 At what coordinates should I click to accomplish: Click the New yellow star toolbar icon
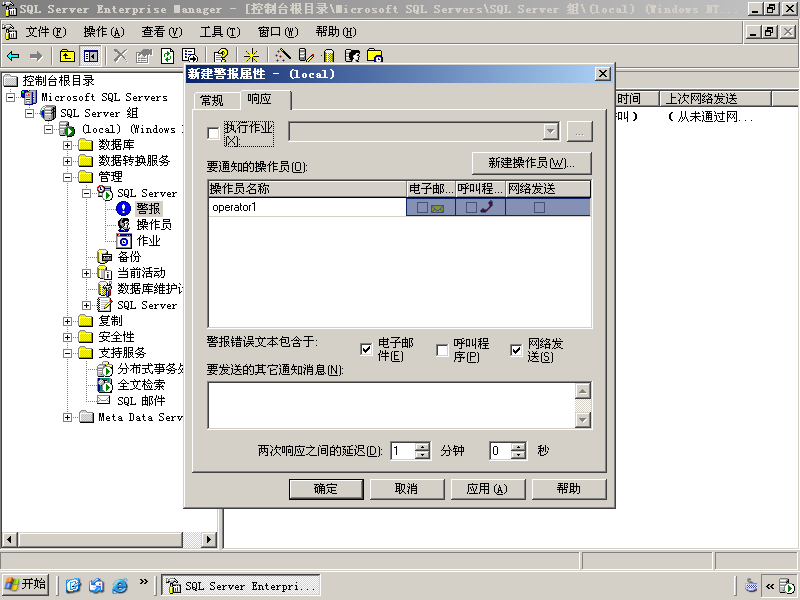point(251,56)
